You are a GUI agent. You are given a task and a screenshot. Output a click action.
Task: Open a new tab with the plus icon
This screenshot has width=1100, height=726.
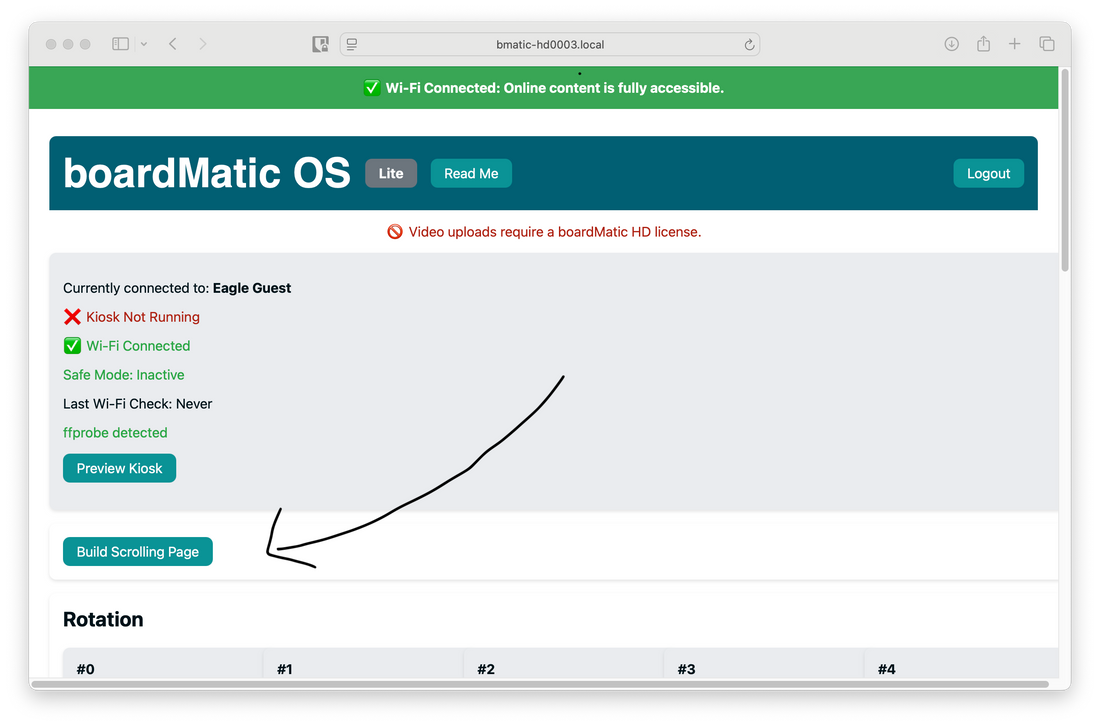1015,44
